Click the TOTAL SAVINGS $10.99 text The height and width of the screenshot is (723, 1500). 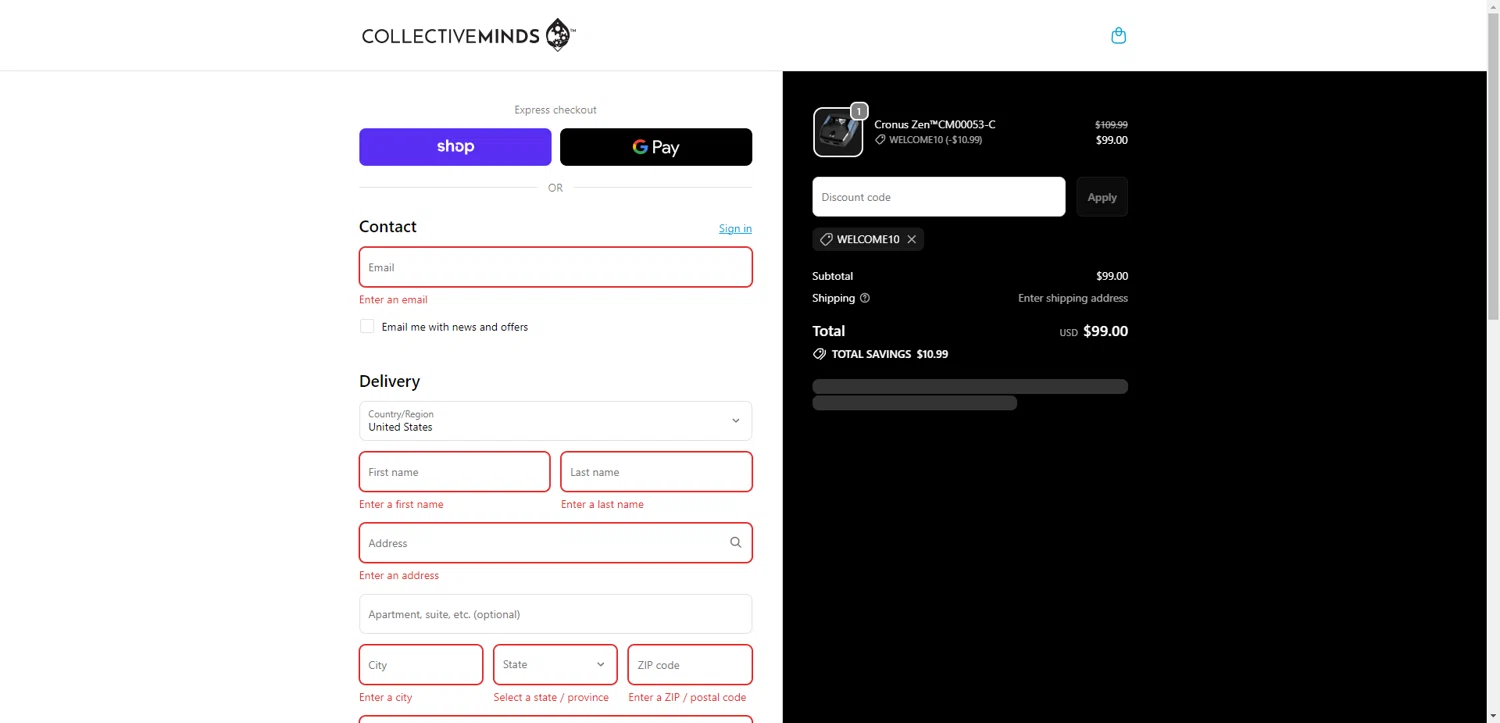(890, 354)
